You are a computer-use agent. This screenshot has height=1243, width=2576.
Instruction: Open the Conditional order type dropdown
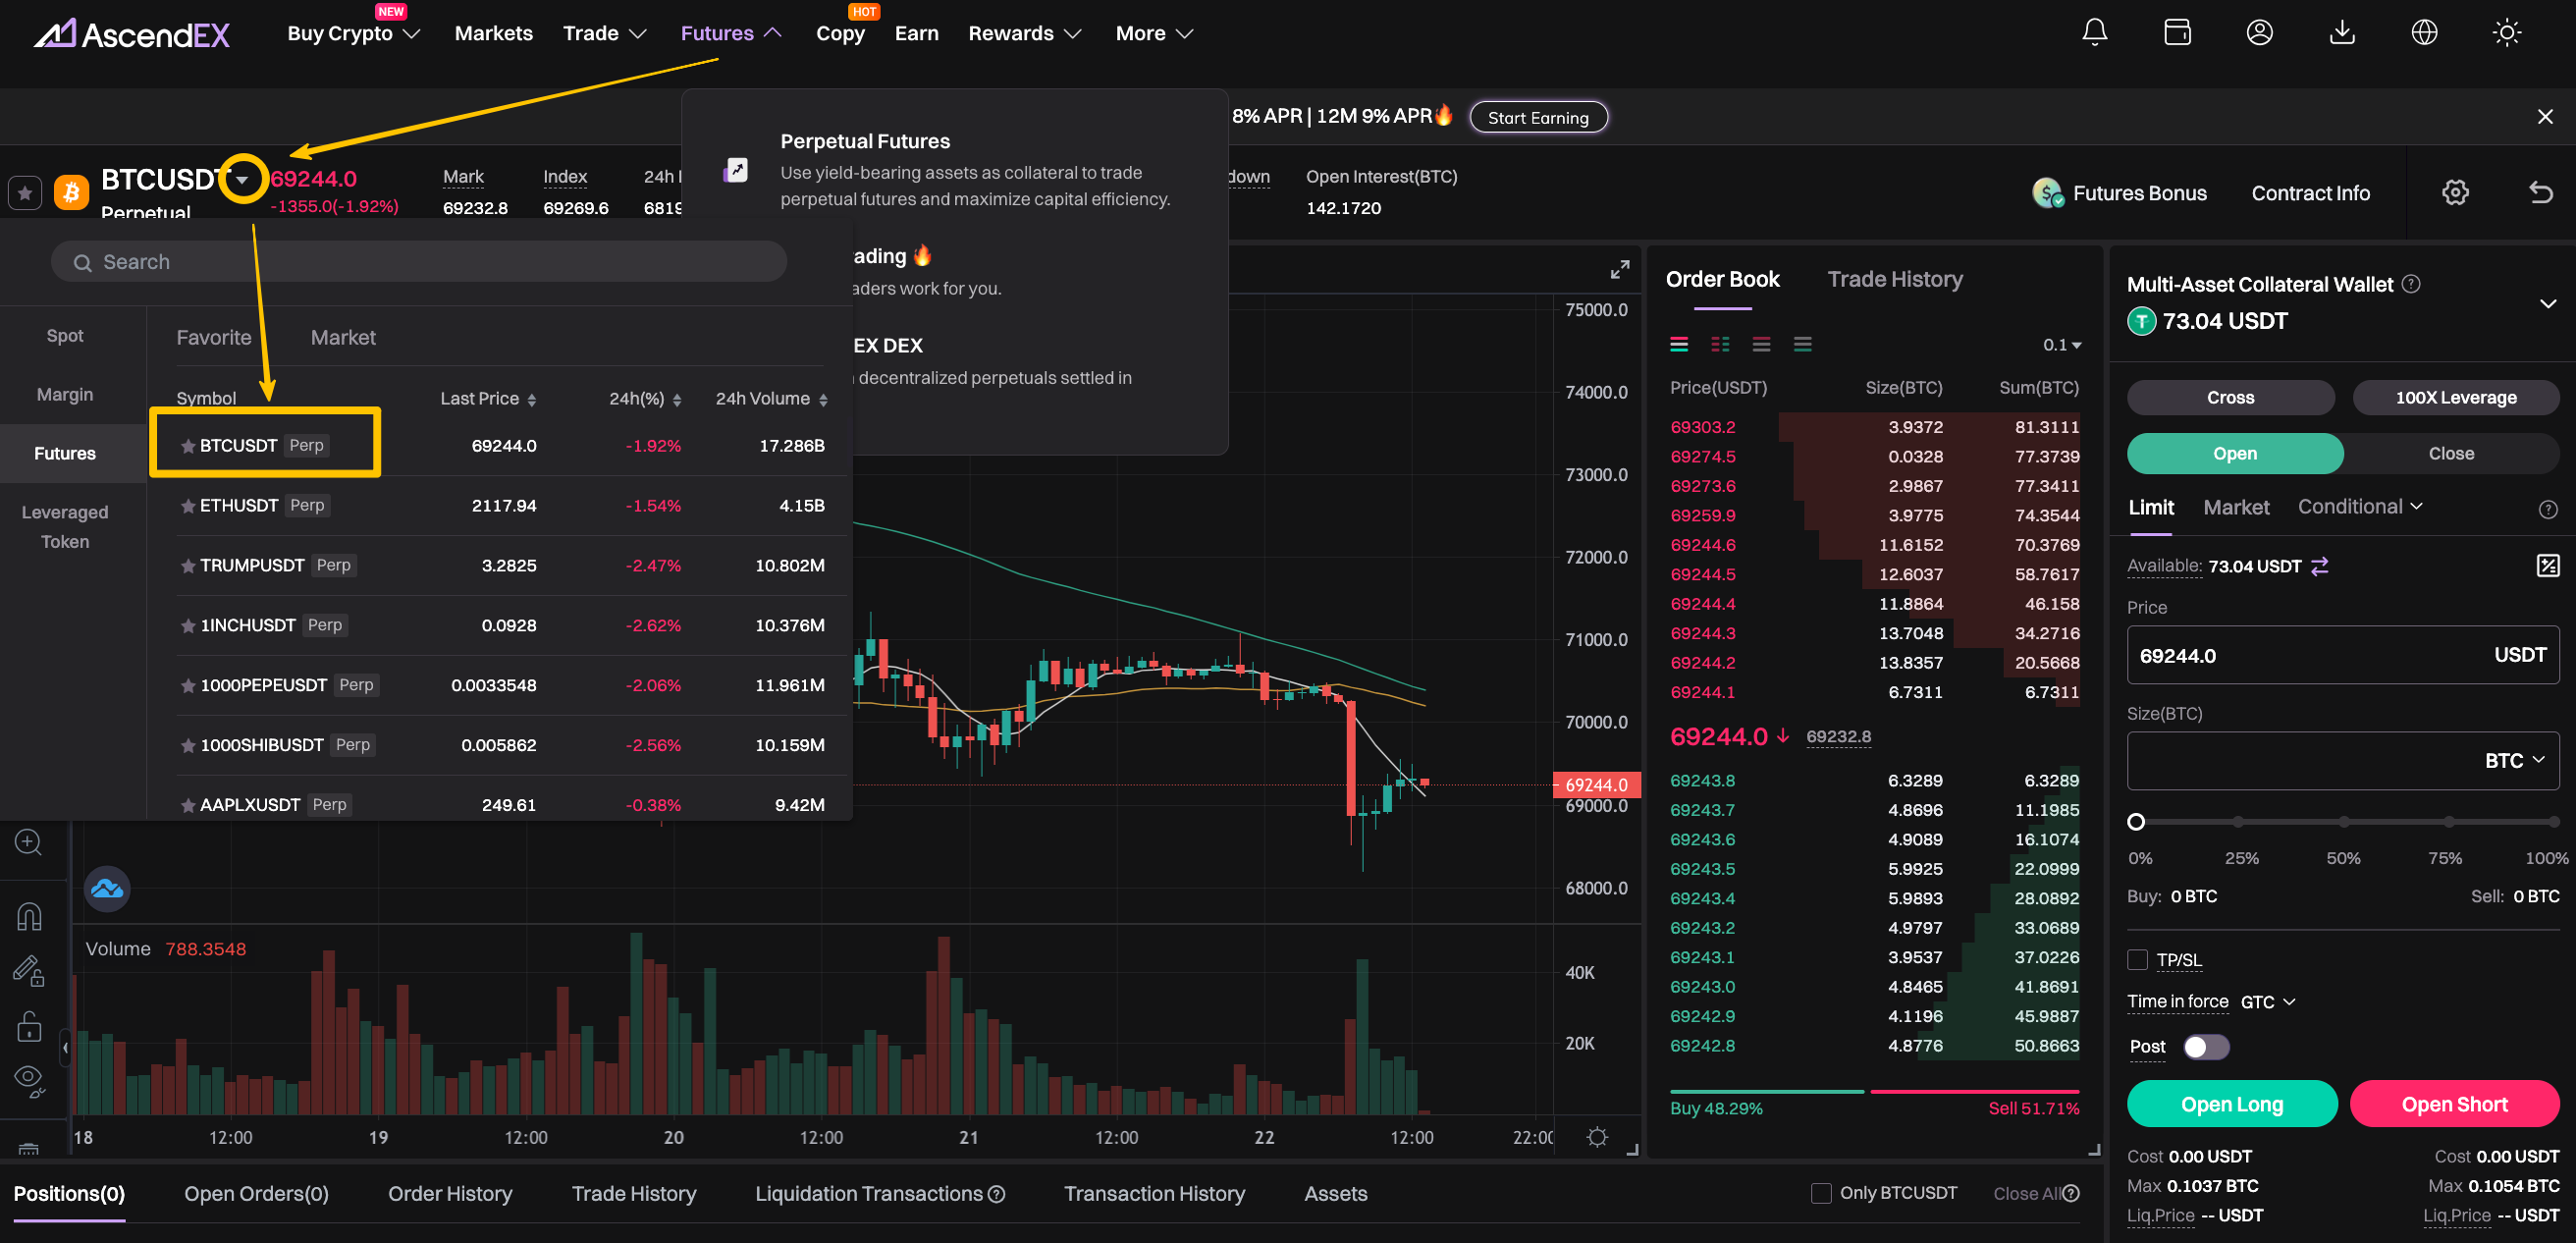click(x=2359, y=507)
